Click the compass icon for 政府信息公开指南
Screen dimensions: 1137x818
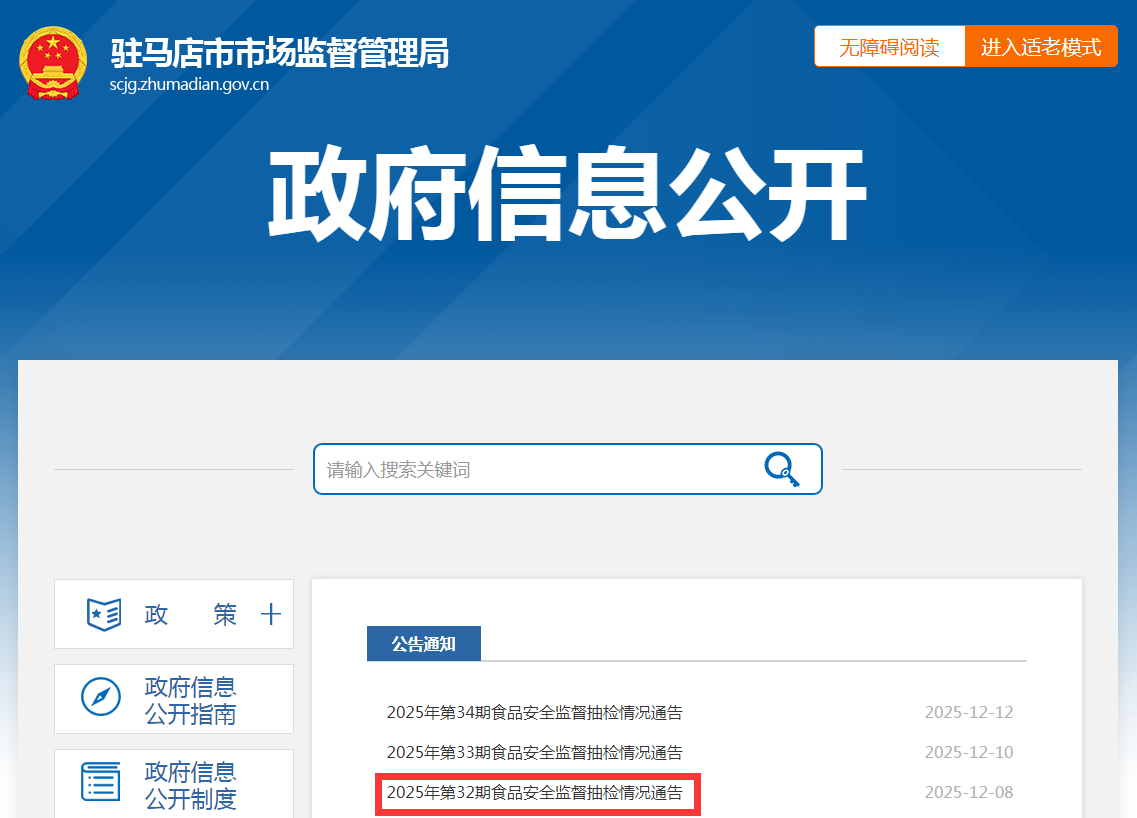101,697
